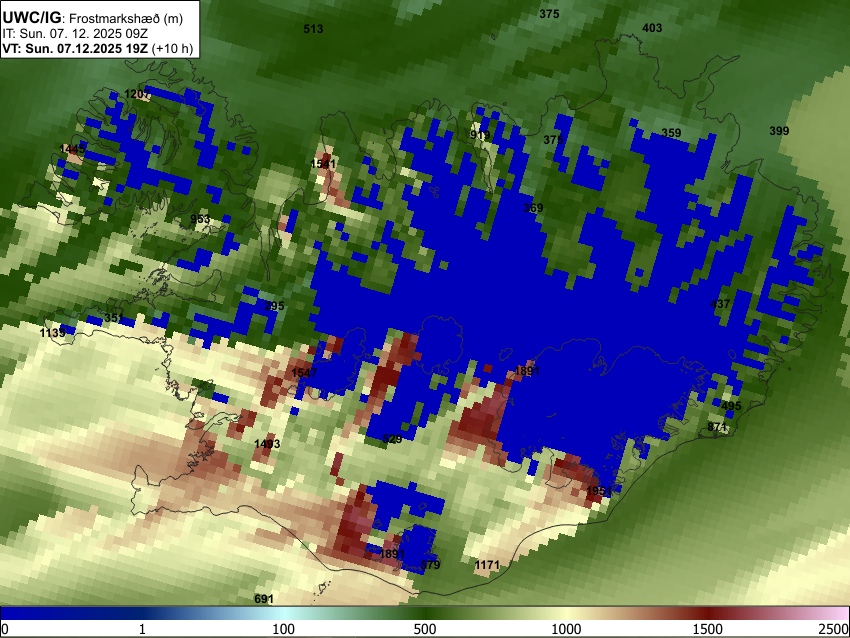Click the 100 label on color scale

[x=283, y=629]
